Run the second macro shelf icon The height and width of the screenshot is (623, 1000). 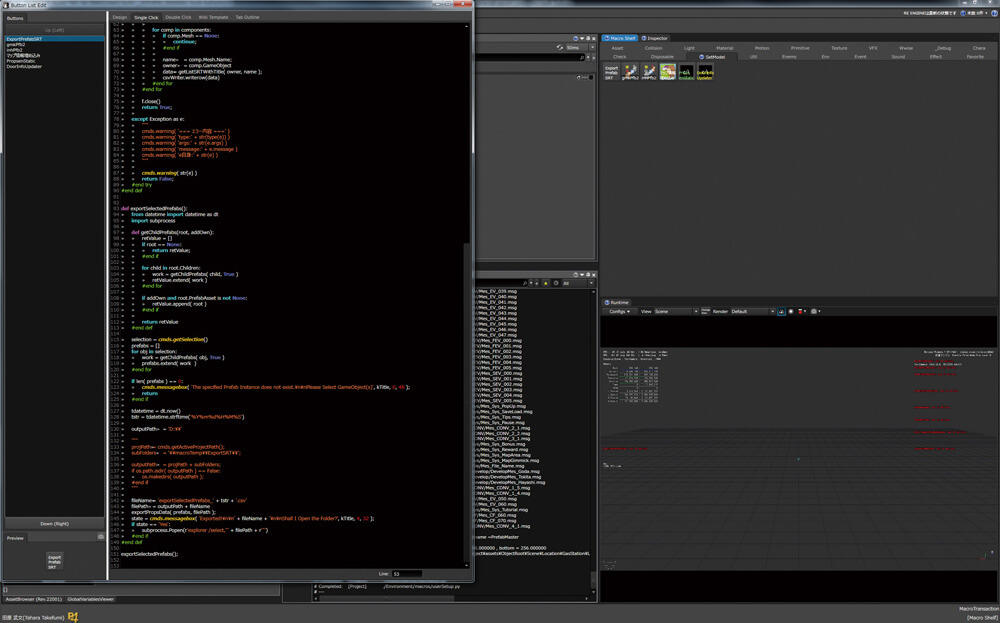click(632, 72)
